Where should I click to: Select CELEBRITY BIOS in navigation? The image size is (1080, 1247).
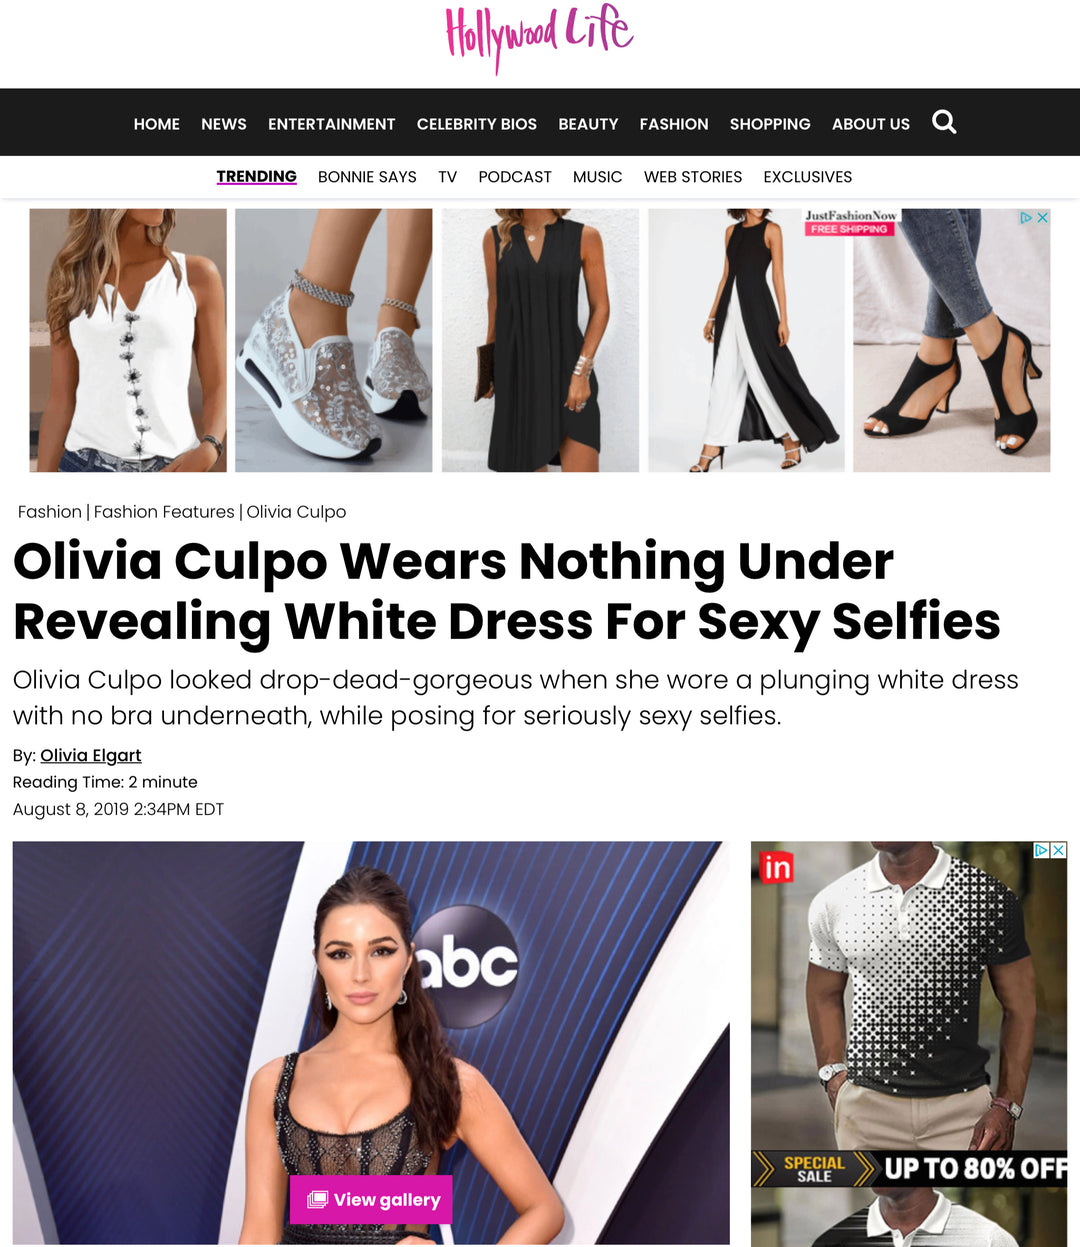(x=477, y=124)
